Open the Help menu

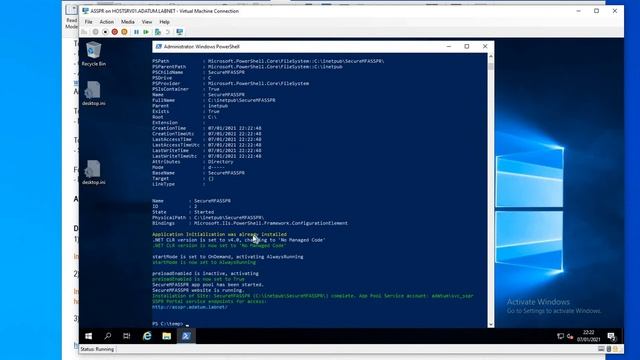pyautogui.click(x=164, y=22)
